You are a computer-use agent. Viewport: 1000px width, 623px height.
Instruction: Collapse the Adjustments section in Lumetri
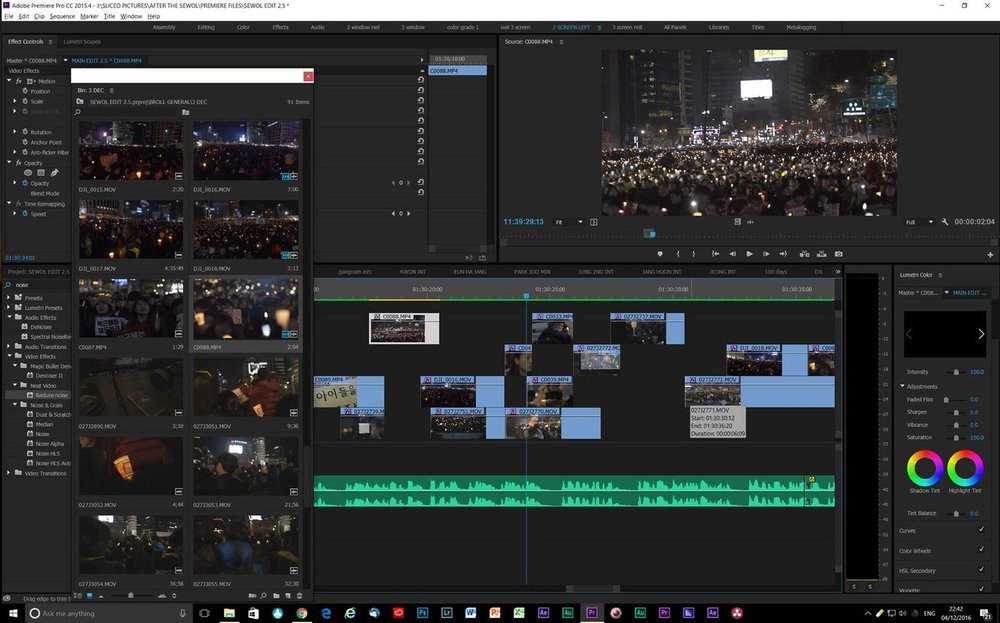coord(902,386)
